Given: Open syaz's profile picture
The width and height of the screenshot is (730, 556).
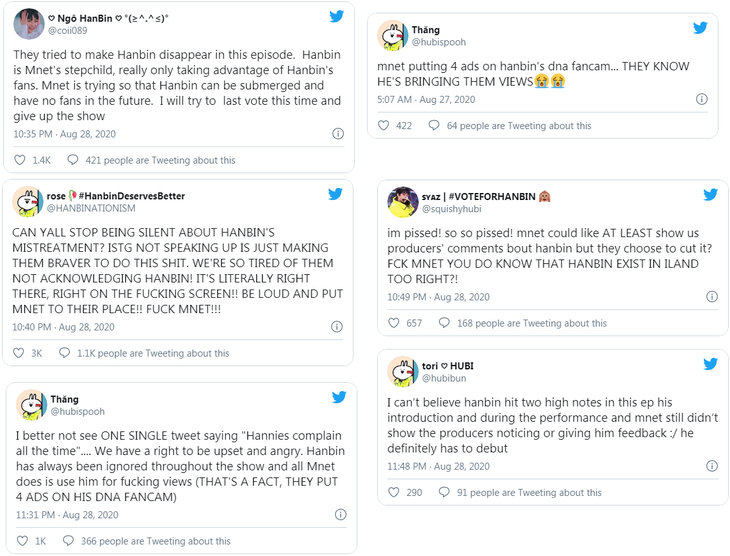Looking at the screenshot, I should pyautogui.click(x=402, y=201).
